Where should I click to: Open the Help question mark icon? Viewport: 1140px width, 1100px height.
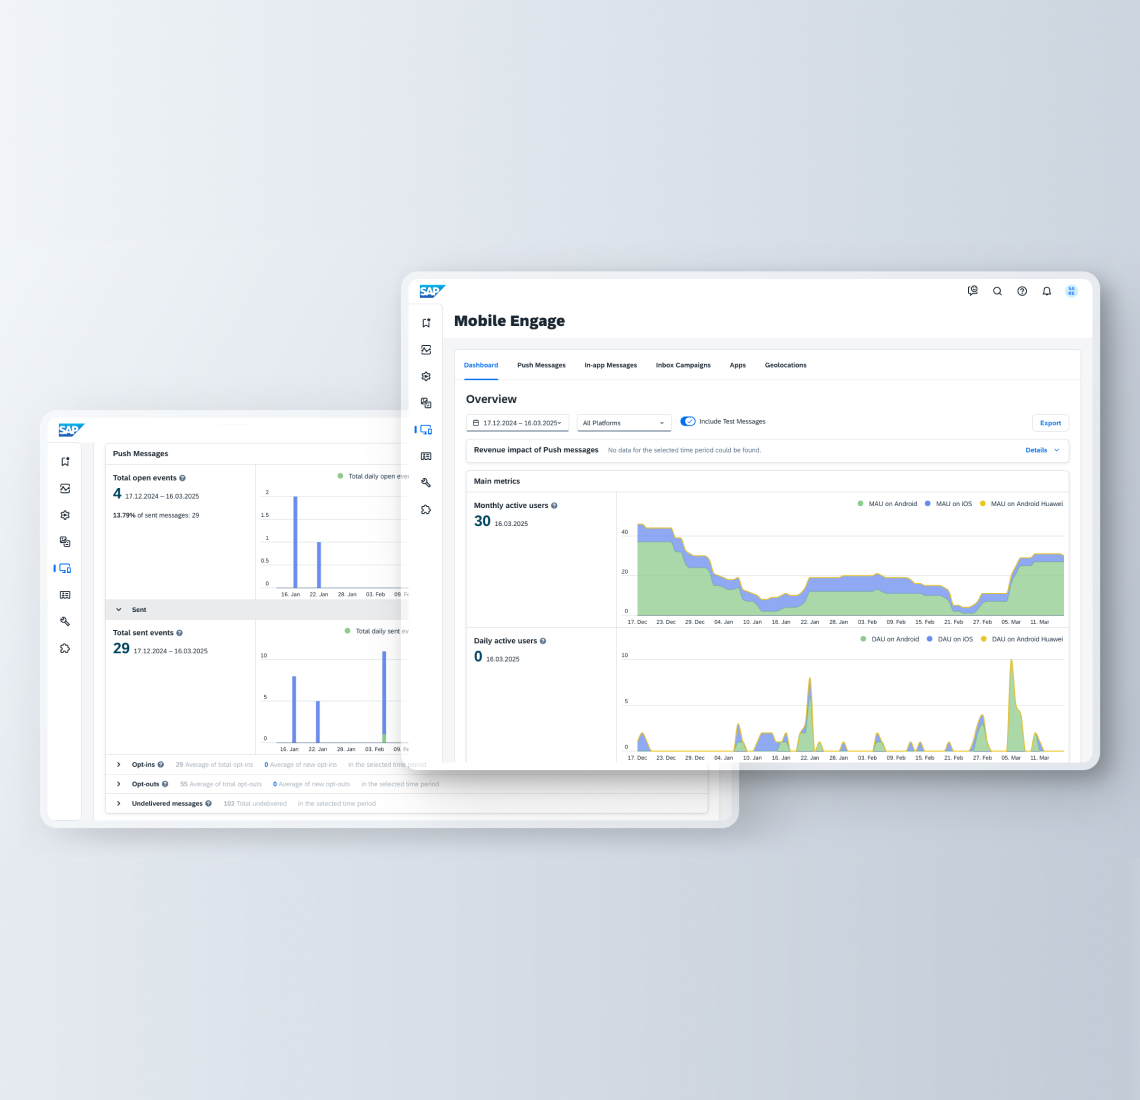(x=1022, y=291)
